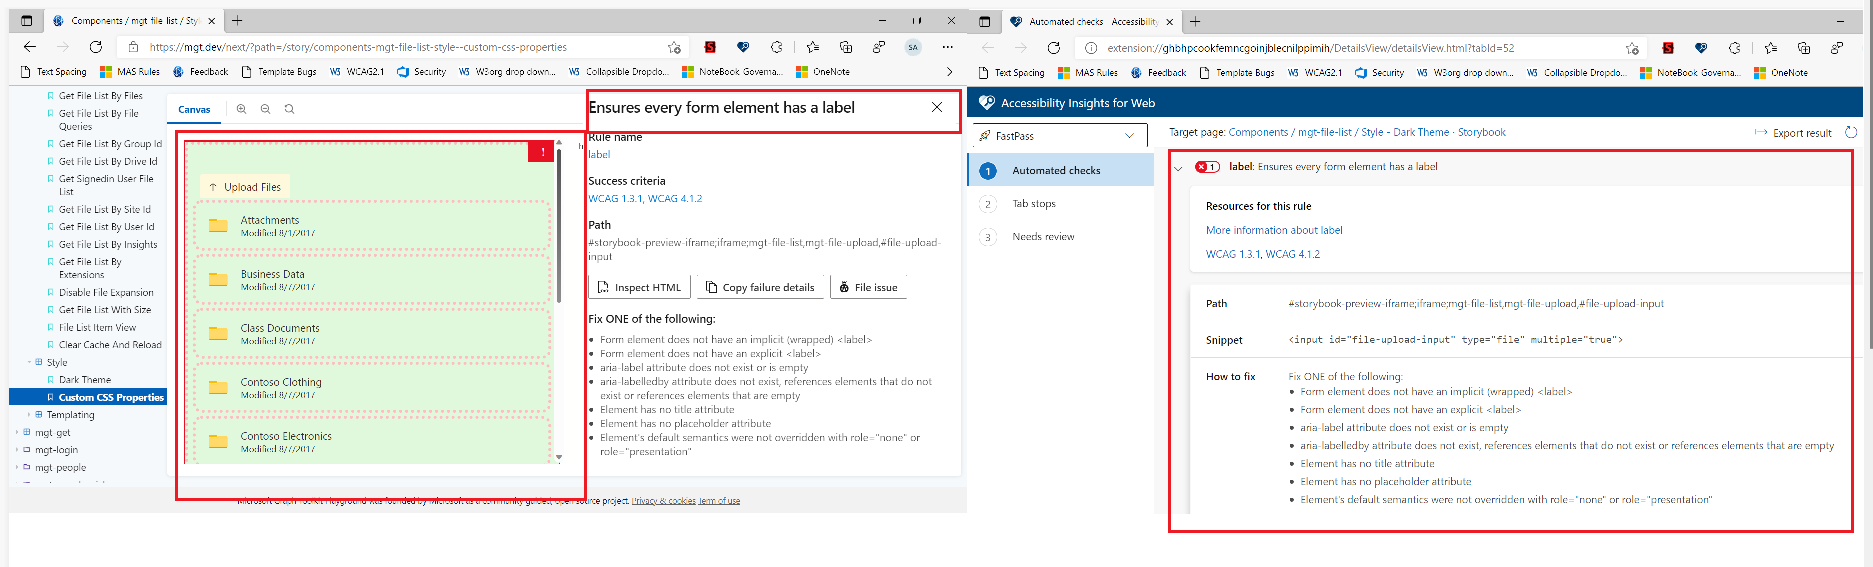Select Needs review step
Image resolution: width=1873 pixels, height=567 pixels.
(x=1043, y=237)
